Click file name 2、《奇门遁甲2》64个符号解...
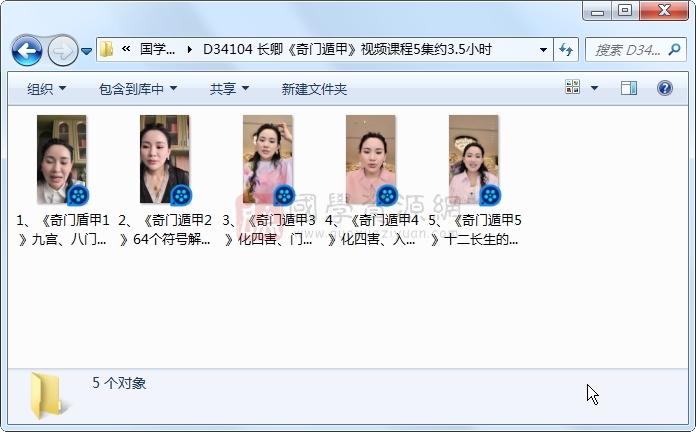The height and width of the screenshot is (432, 696). (x=165, y=230)
